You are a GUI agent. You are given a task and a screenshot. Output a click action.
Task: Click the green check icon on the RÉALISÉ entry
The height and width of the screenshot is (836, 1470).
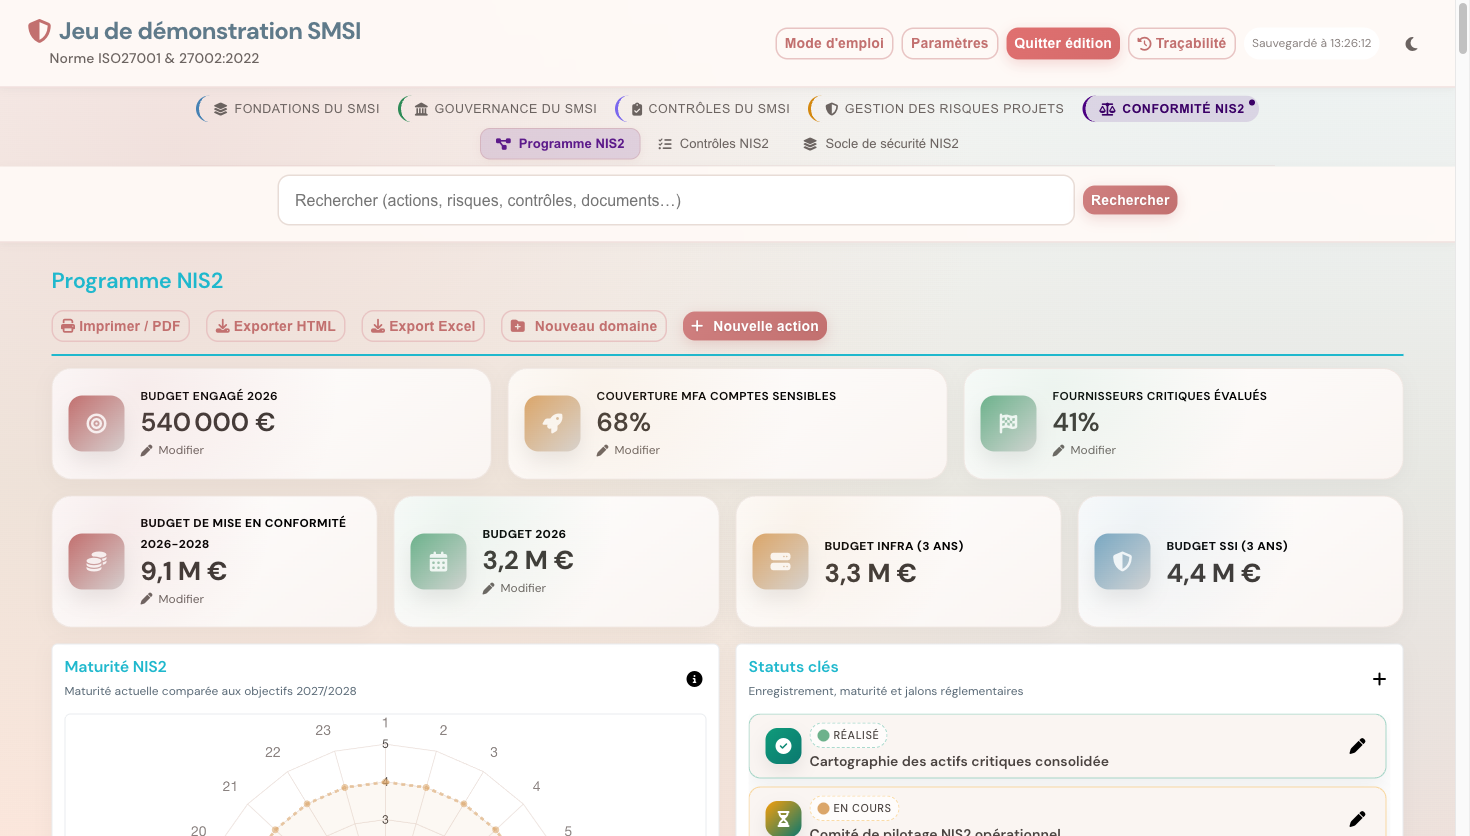[x=783, y=745]
